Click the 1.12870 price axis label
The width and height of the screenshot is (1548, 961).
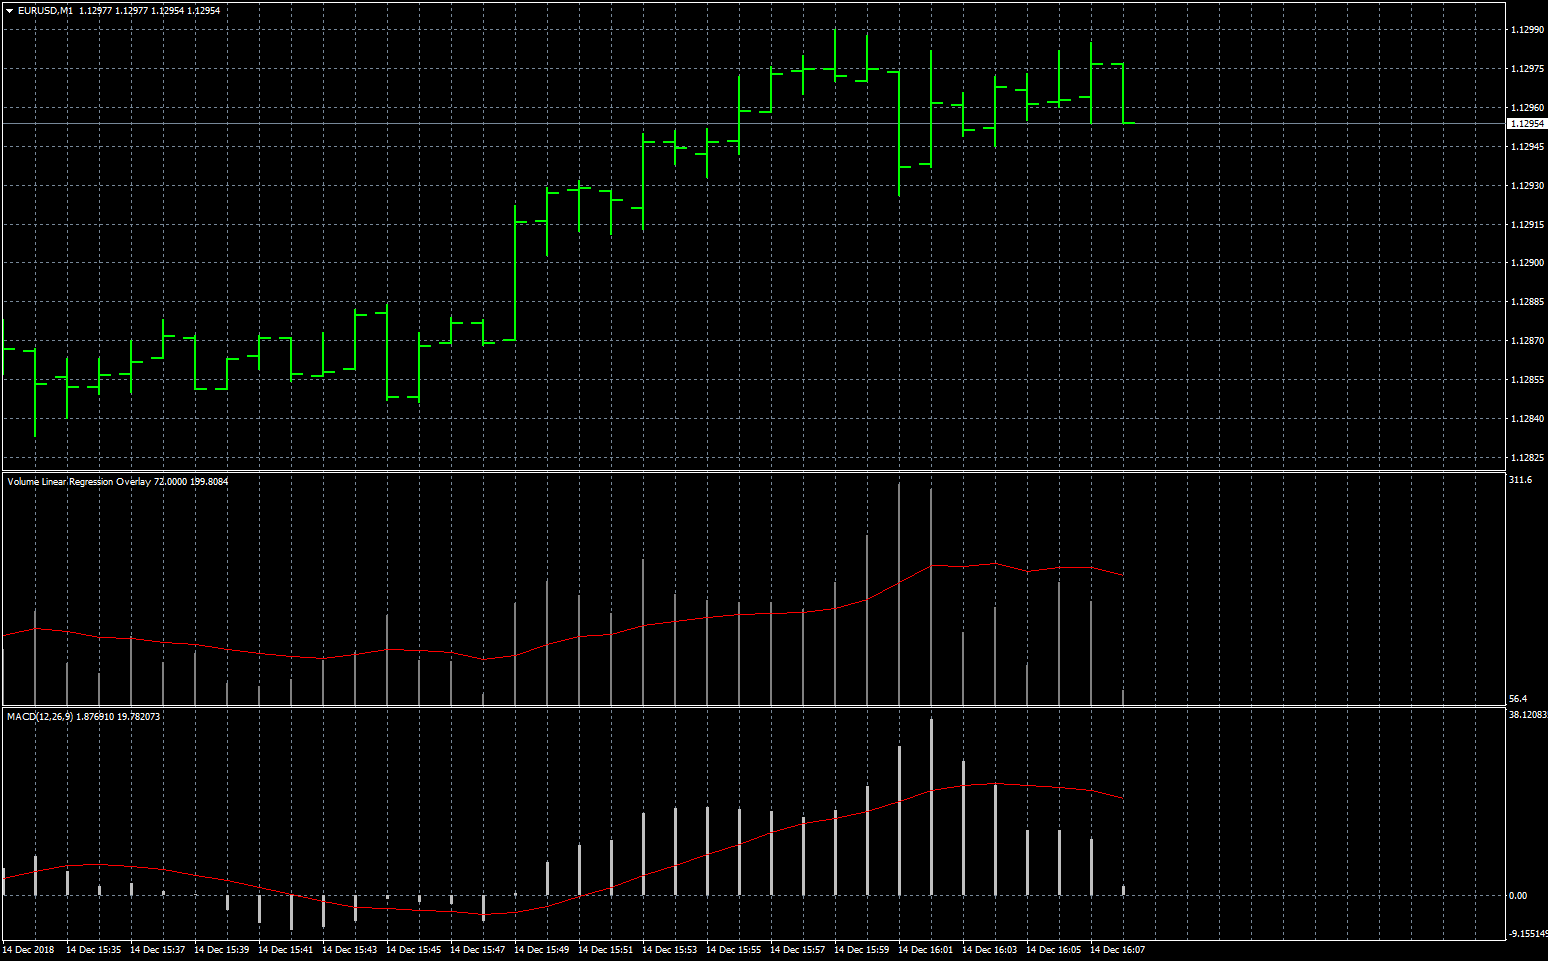(x=1527, y=341)
